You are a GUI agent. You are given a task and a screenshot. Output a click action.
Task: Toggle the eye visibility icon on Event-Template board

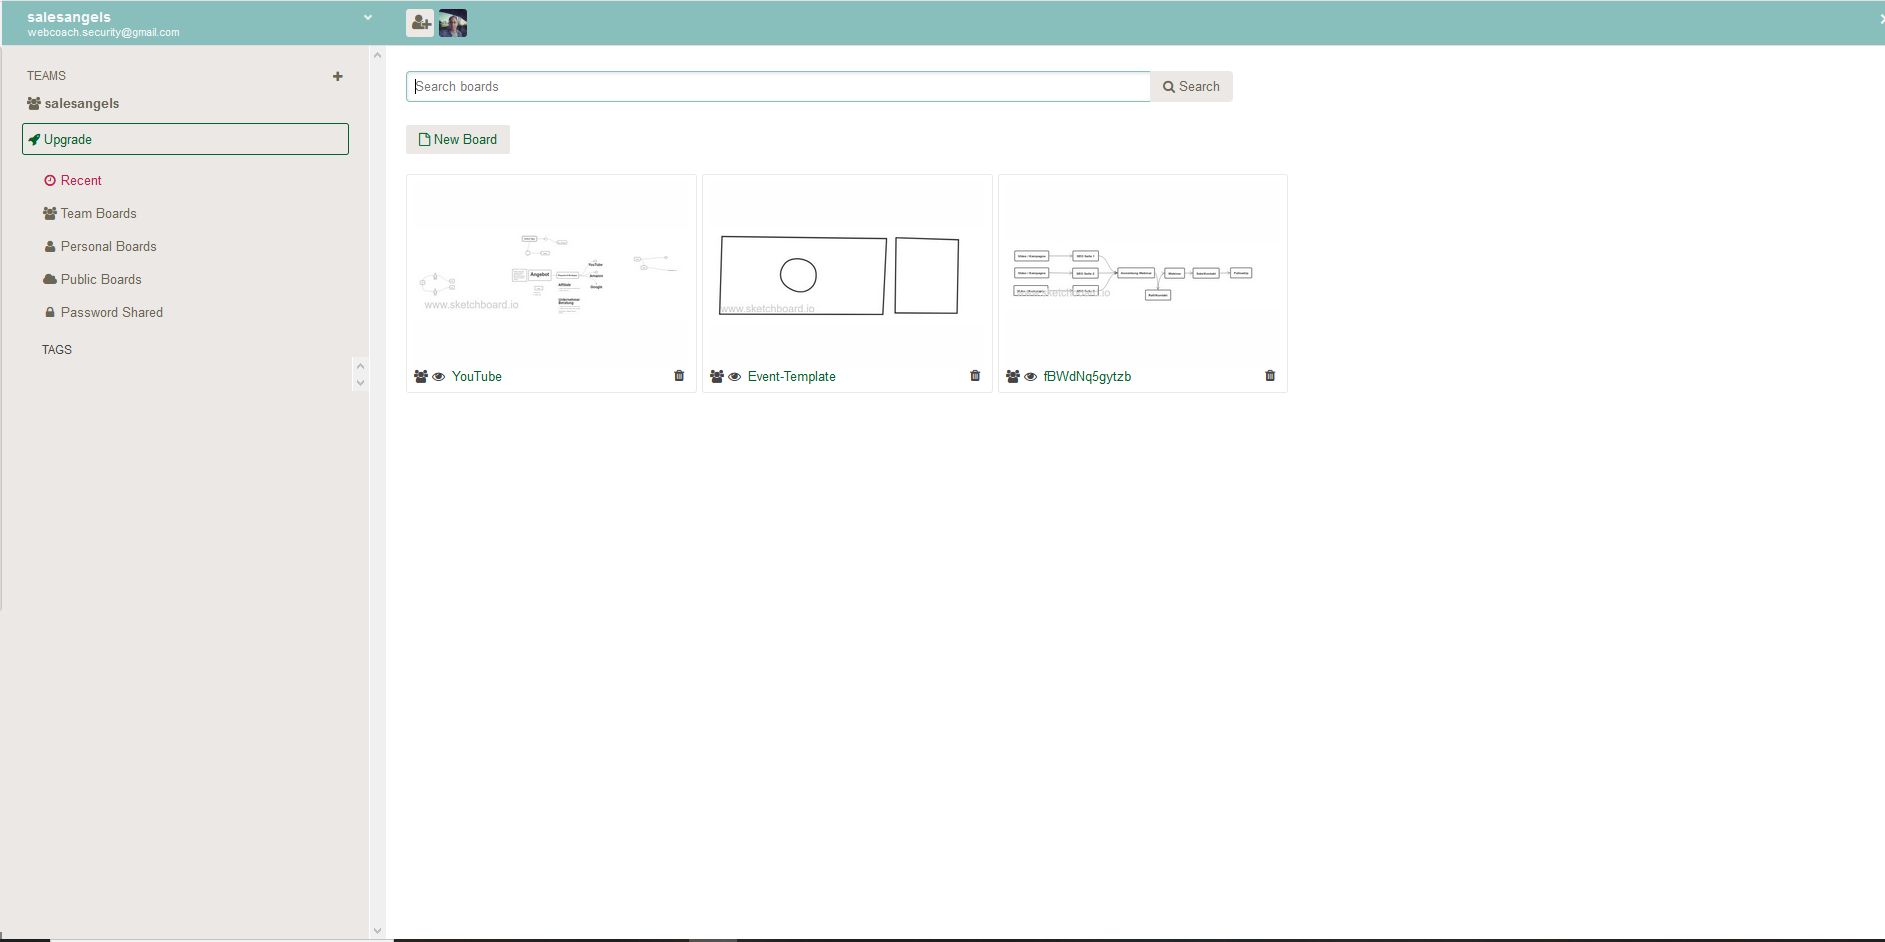point(734,377)
